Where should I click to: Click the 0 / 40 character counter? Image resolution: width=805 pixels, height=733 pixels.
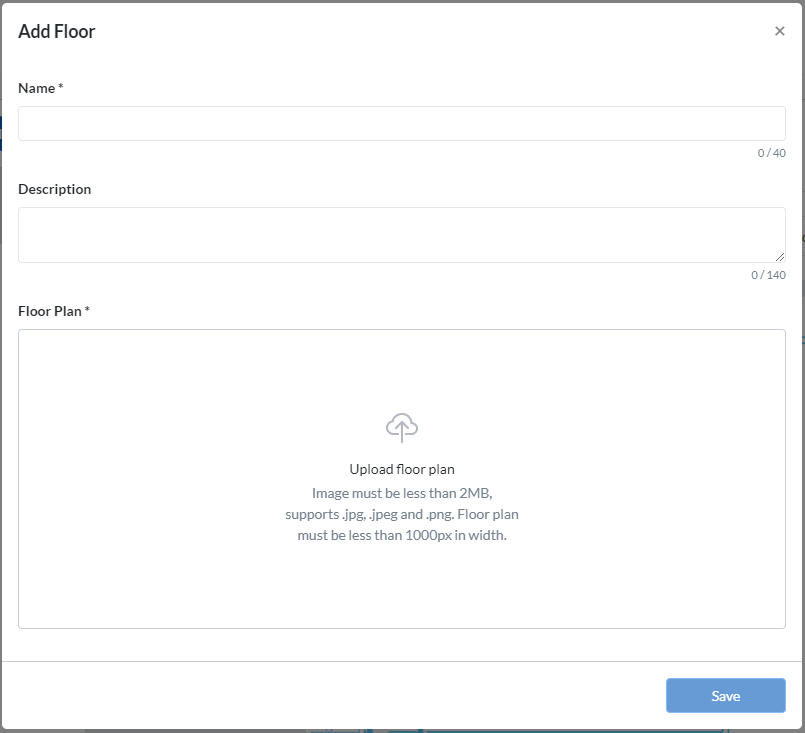(x=771, y=153)
